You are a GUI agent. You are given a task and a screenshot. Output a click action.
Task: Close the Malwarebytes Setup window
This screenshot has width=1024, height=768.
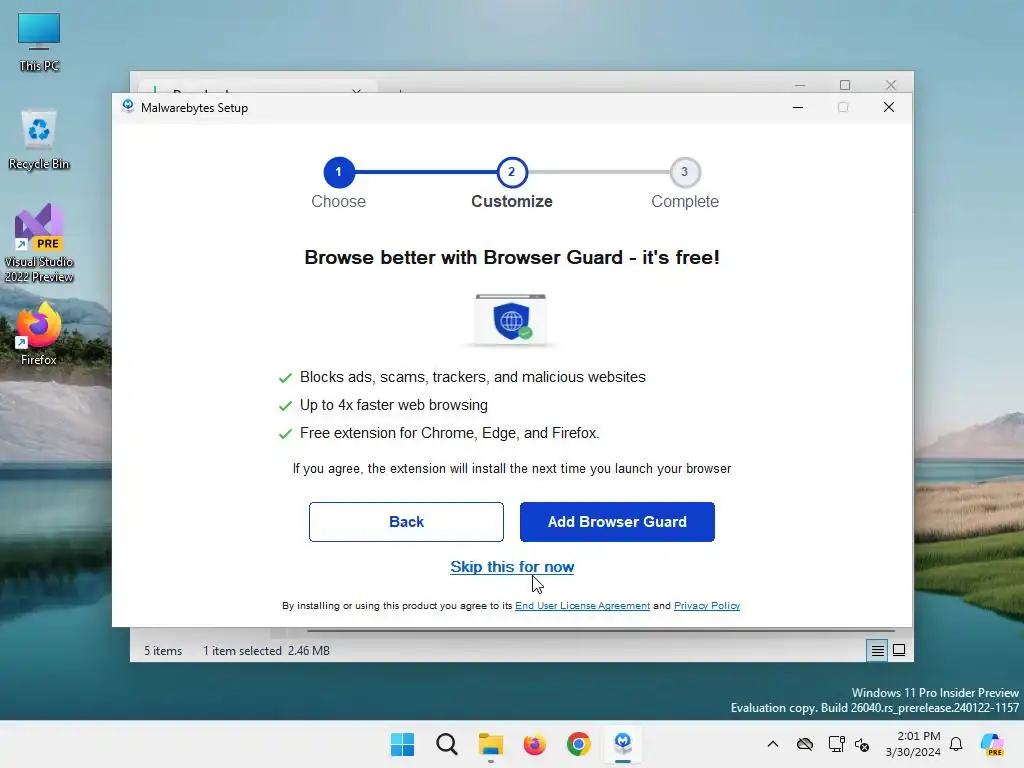(888, 107)
